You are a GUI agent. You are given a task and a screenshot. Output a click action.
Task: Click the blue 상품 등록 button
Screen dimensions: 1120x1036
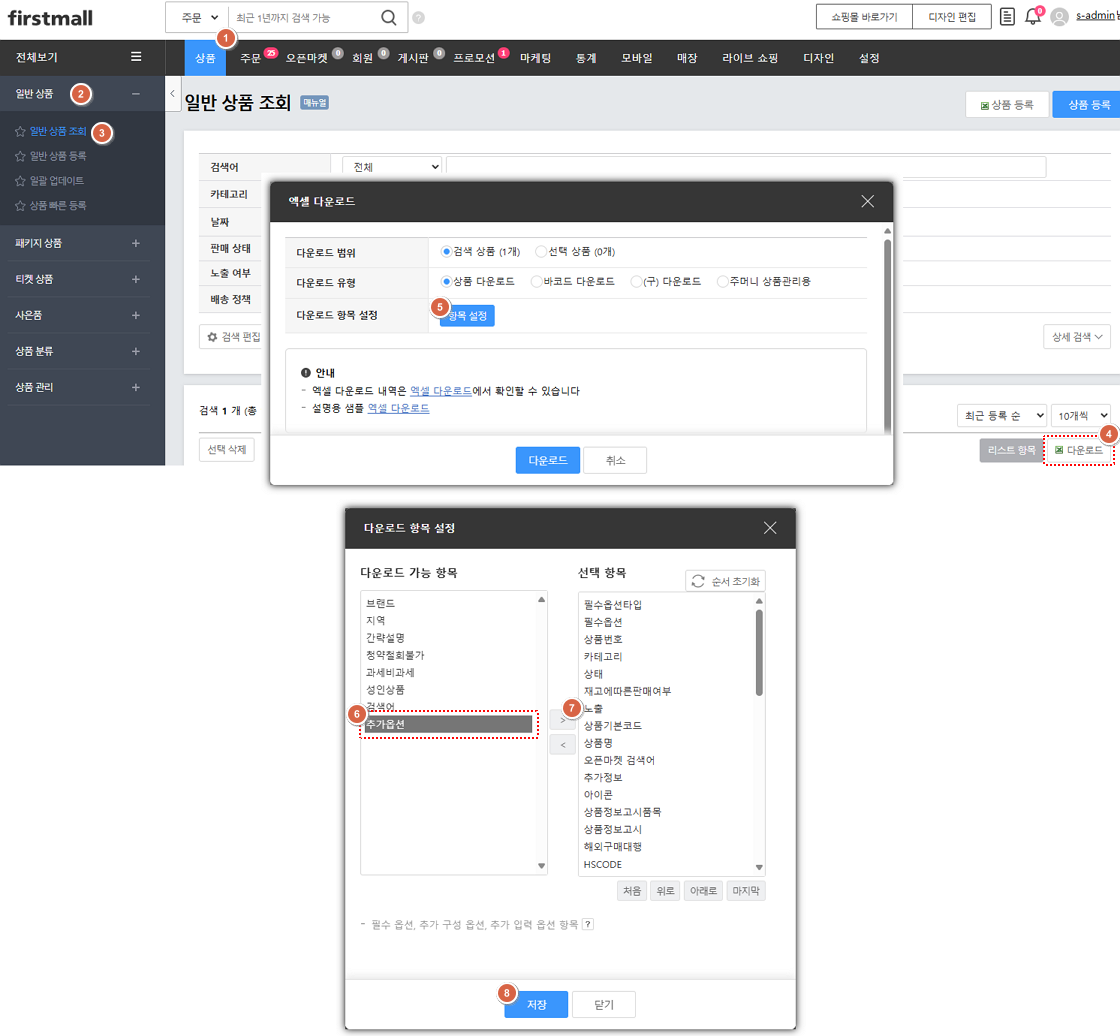[1086, 104]
